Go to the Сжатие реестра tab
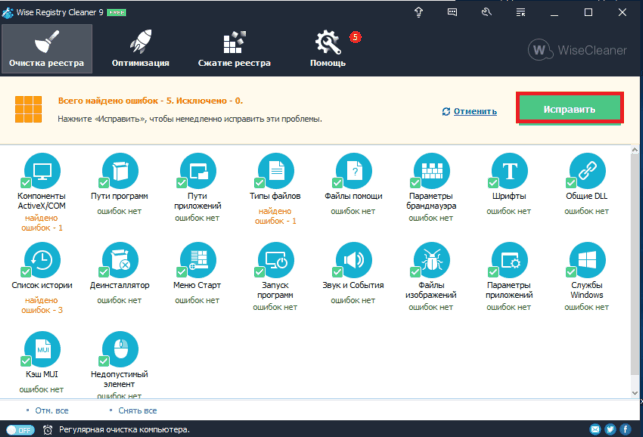The width and height of the screenshot is (643, 437). coord(234,49)
